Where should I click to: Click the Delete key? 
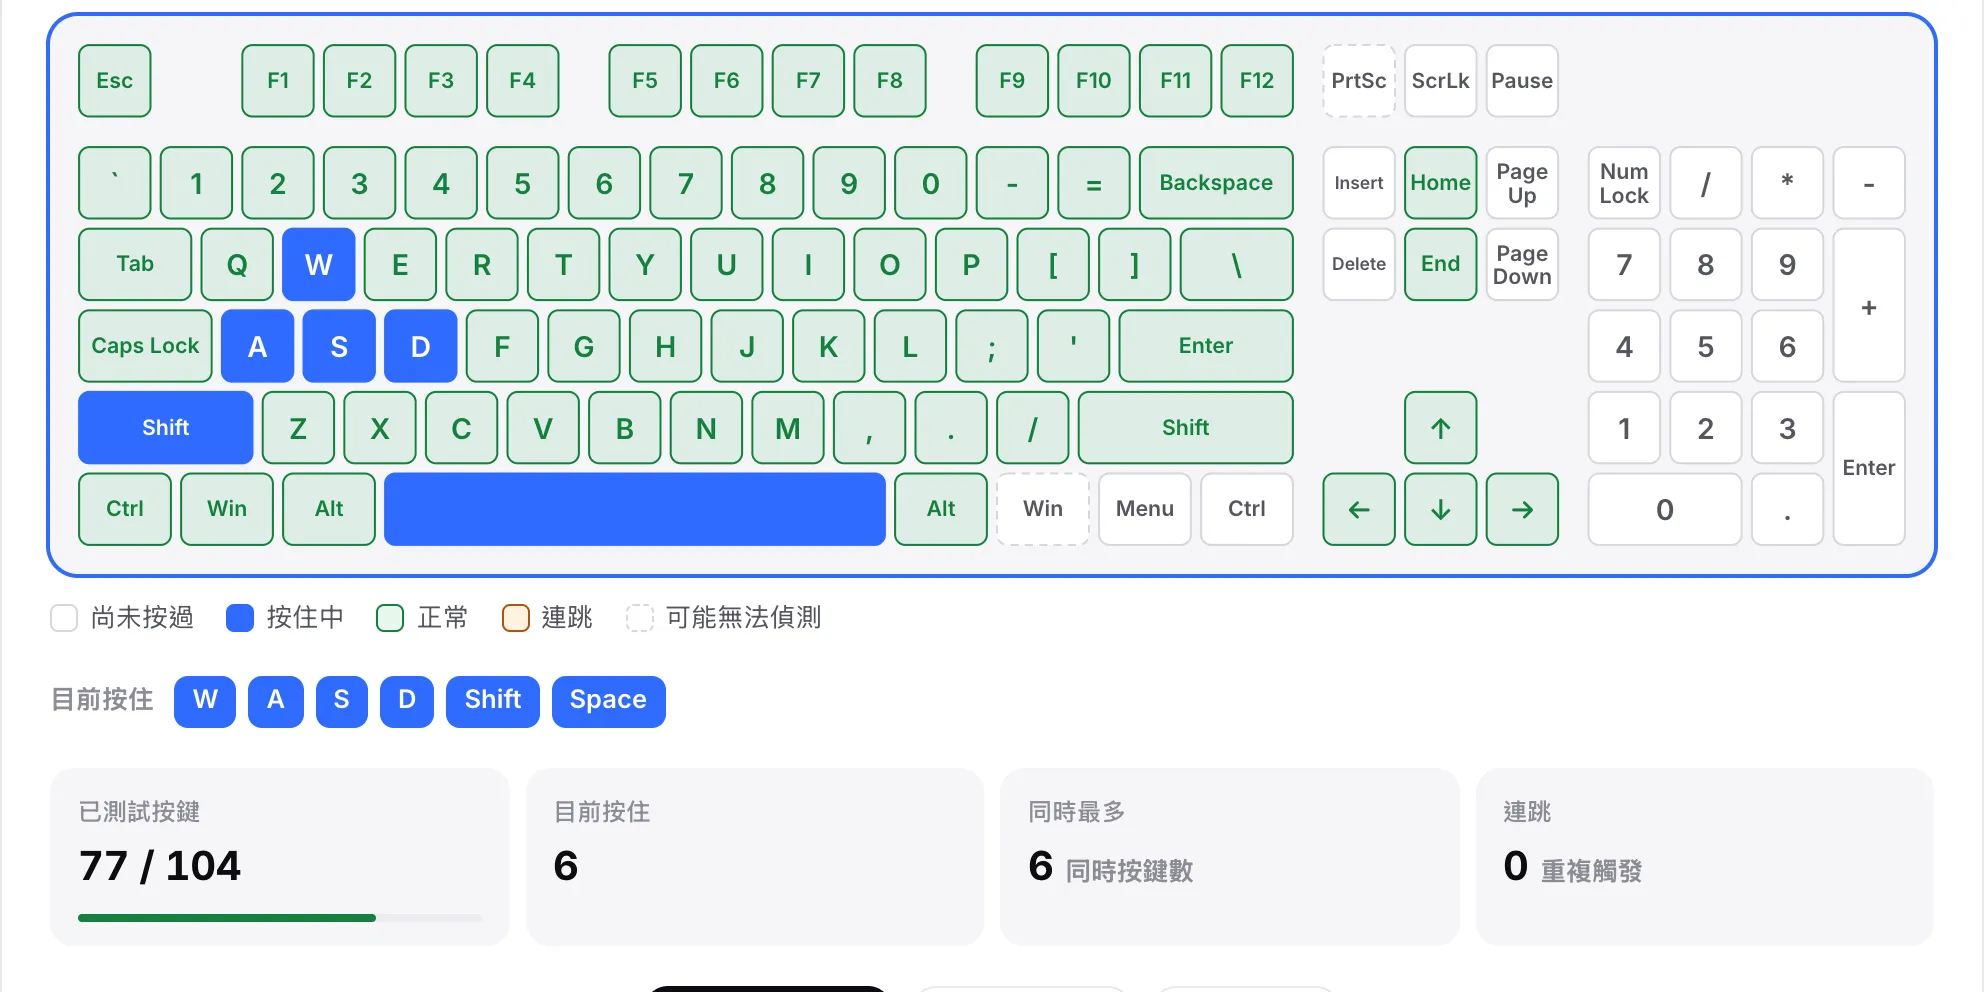(x=1358, y=265)
